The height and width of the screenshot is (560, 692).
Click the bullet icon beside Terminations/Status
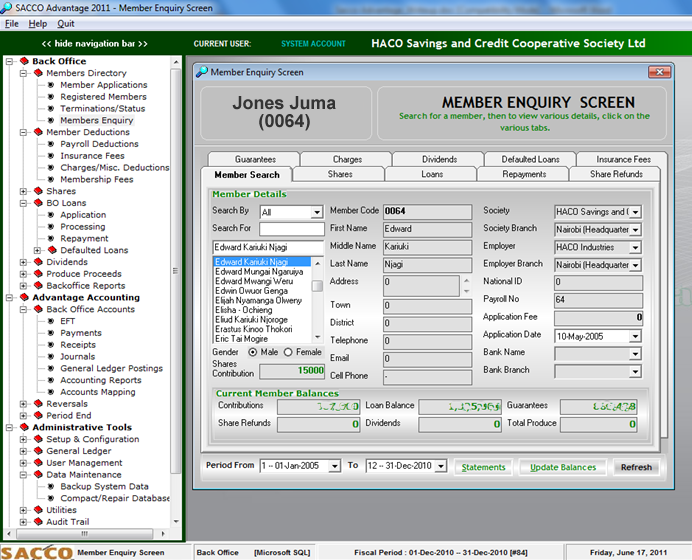(x=51, y=109)
